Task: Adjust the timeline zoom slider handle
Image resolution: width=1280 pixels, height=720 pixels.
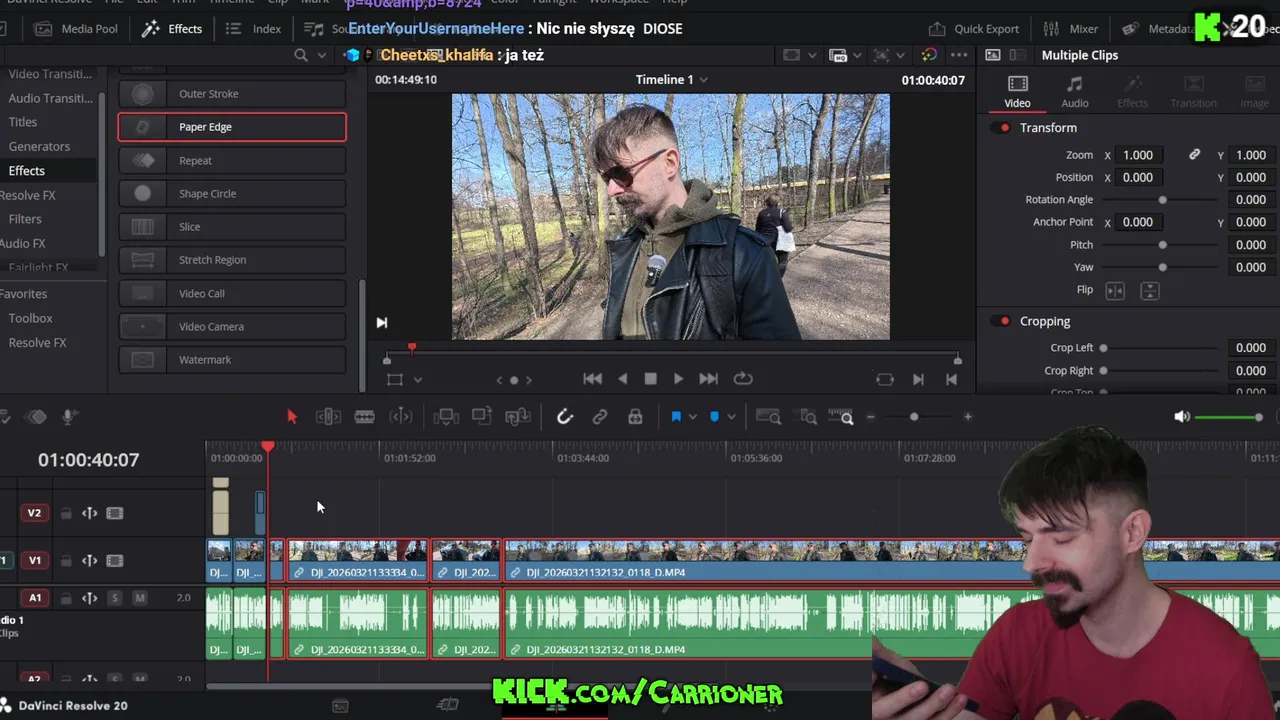Action: [914, 417]
